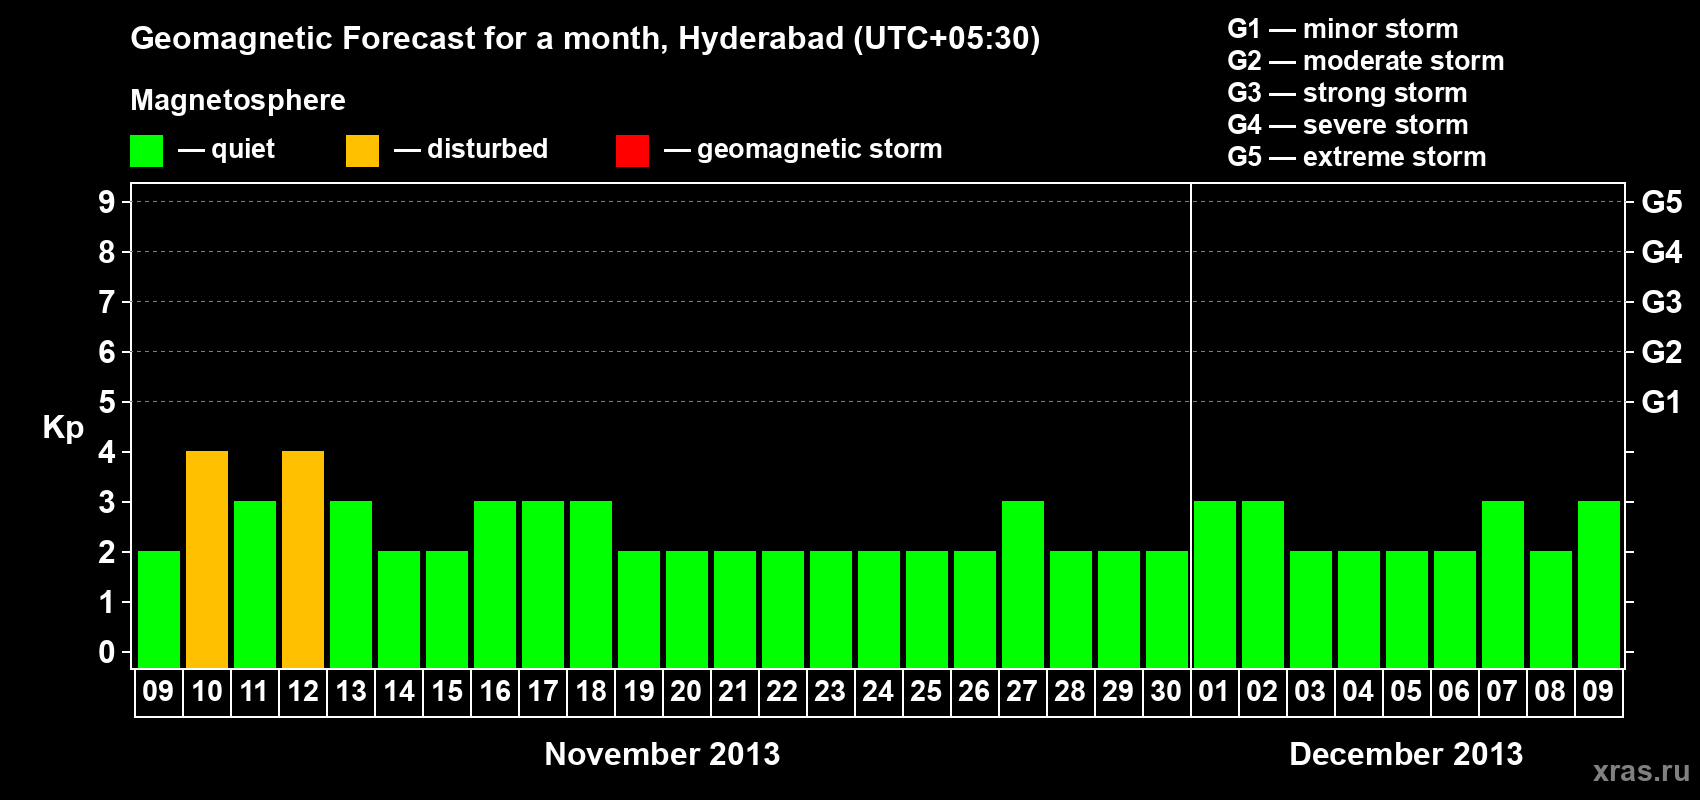Click date cell 01 in December
This screenshot has height=800, width=1700.
point(1214,692)
